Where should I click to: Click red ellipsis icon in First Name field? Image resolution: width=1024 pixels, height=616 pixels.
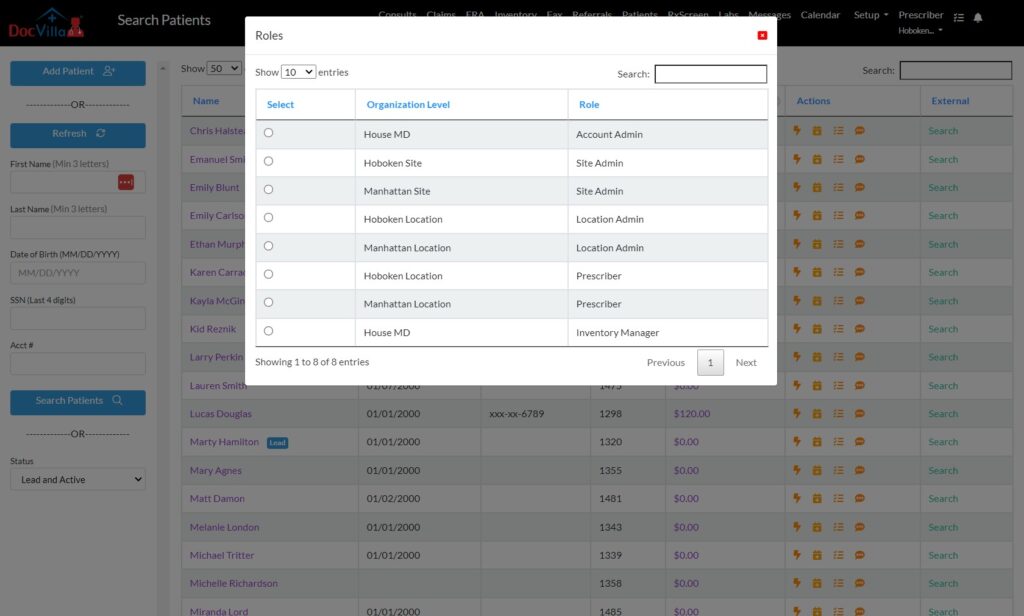[126, 182]
